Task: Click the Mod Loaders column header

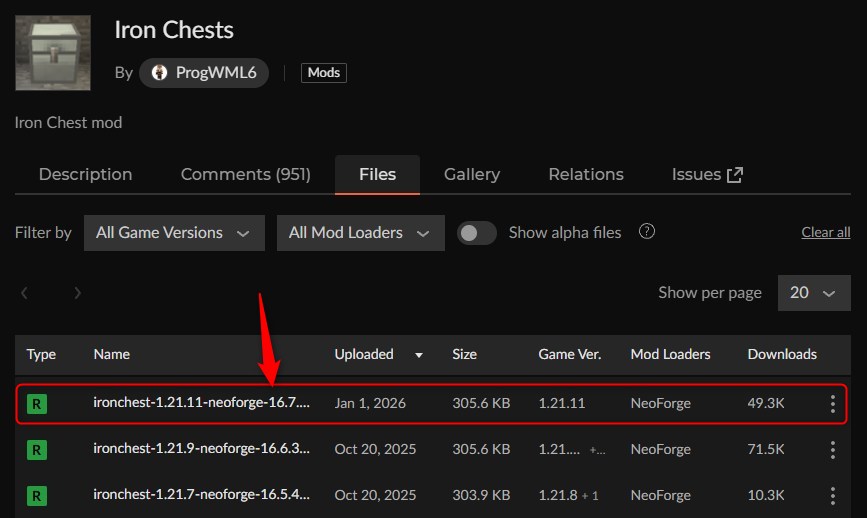Action: tap(670, 354)
